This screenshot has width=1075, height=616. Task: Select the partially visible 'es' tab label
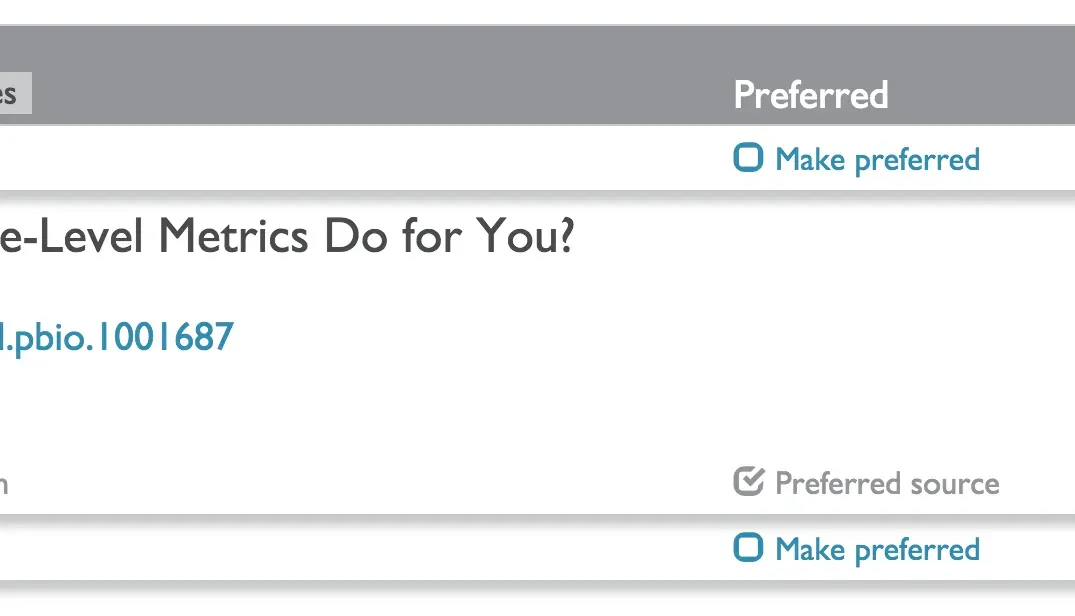point(13,94)
